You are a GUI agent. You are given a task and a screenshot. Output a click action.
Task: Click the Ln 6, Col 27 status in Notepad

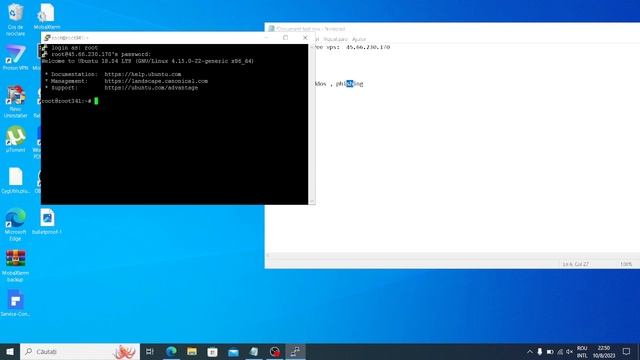point(576,264)
